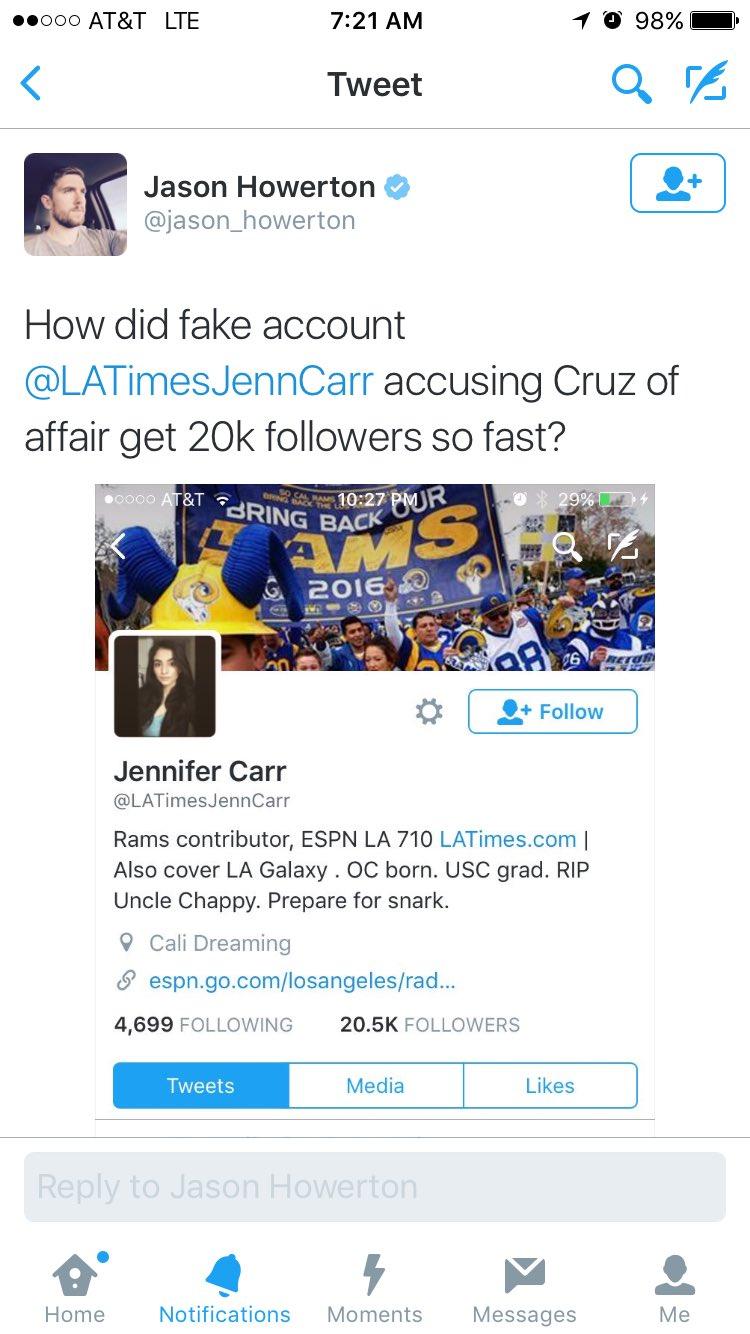Open the Messages tab
This screenshot has height=1334, width=750.
[524, 1287]
